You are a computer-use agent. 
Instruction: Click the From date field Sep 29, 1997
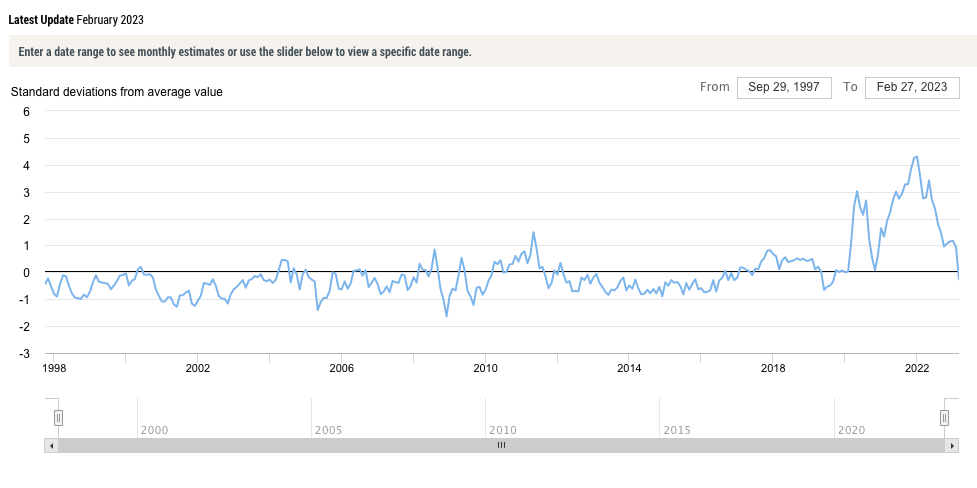click(x=784, y=87)
